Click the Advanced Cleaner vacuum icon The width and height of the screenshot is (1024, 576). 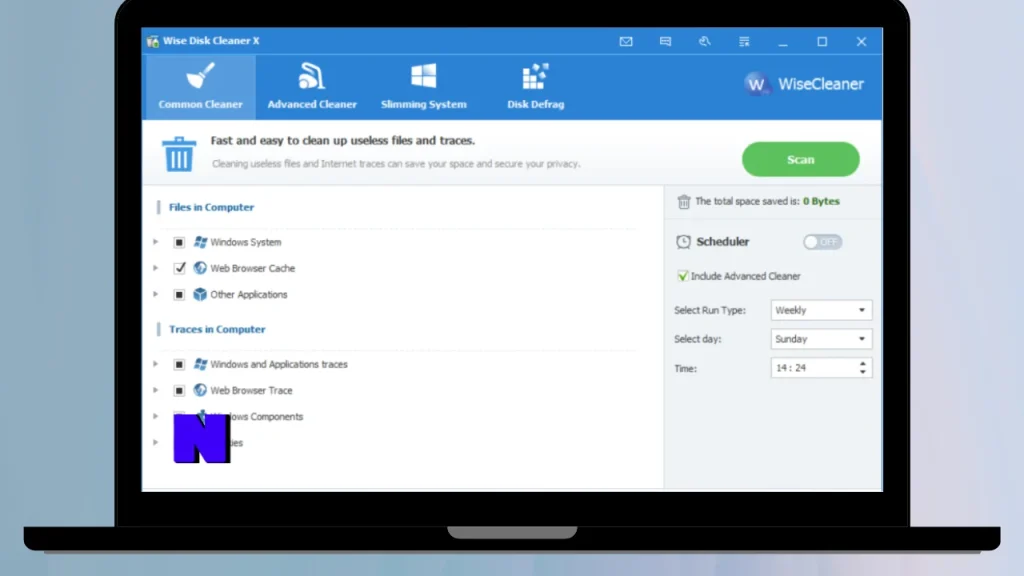pos(312,76)
